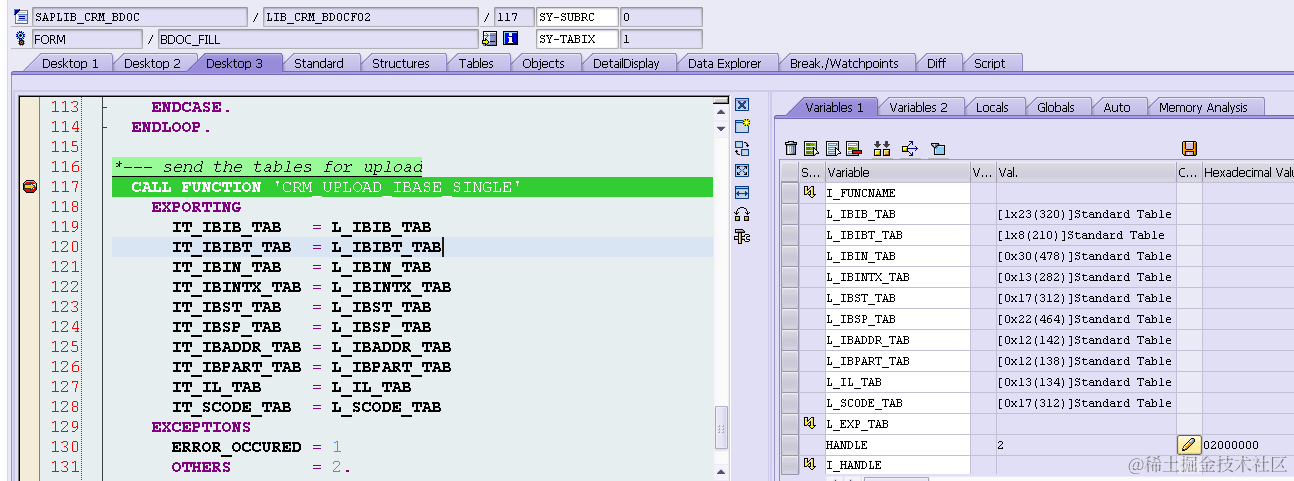This screenshot has height=481, width=1294.
Task: Delete variables with the trash can icon
Action: 791,148
